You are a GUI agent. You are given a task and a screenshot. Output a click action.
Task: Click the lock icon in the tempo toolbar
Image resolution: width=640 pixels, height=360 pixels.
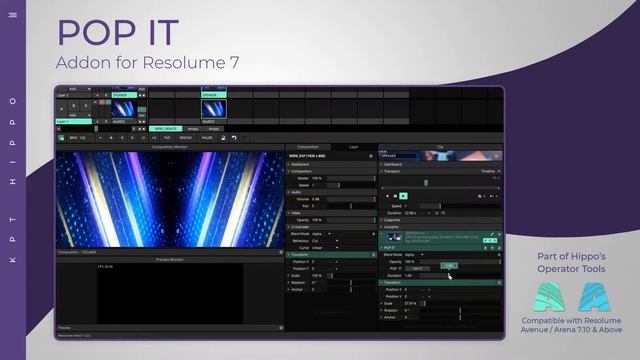click(x=223, y=138)
